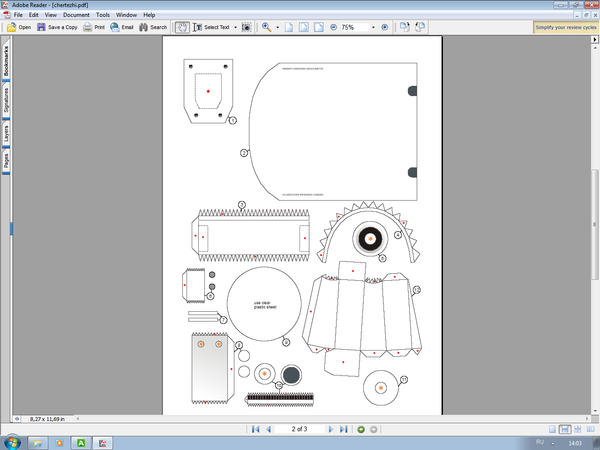The image size is (600, 450).
Task: Open the View menu
Action: pyautogui.click(x=51, y=15)
